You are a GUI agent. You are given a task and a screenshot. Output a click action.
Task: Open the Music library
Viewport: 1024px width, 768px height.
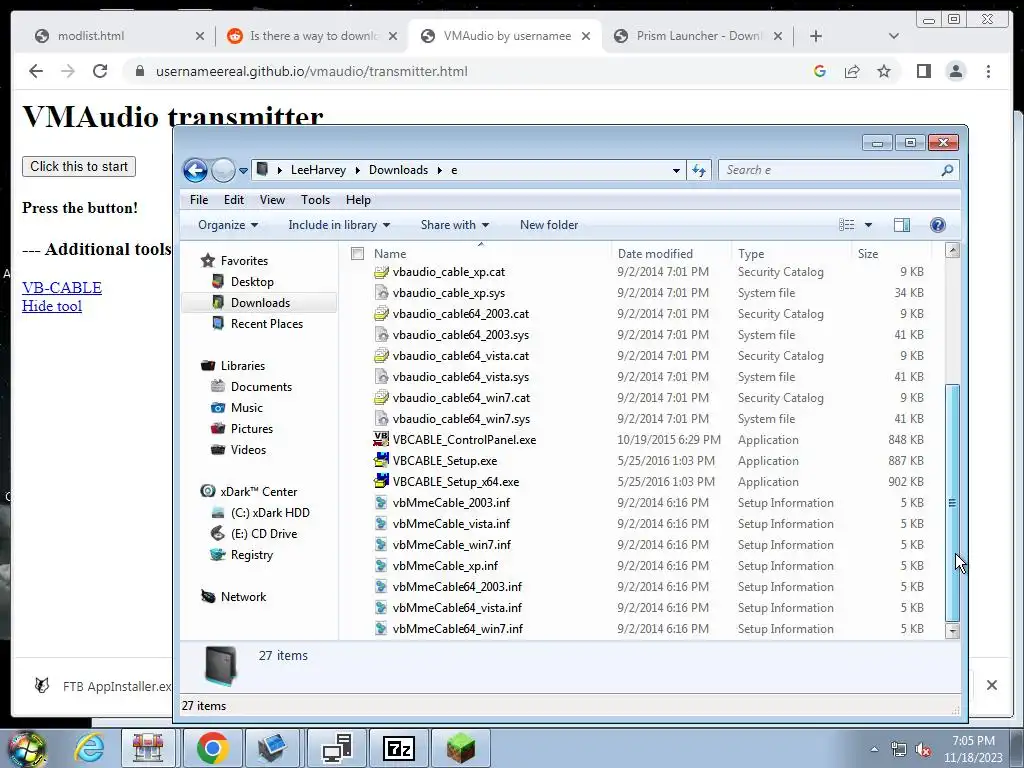point(246,408)
